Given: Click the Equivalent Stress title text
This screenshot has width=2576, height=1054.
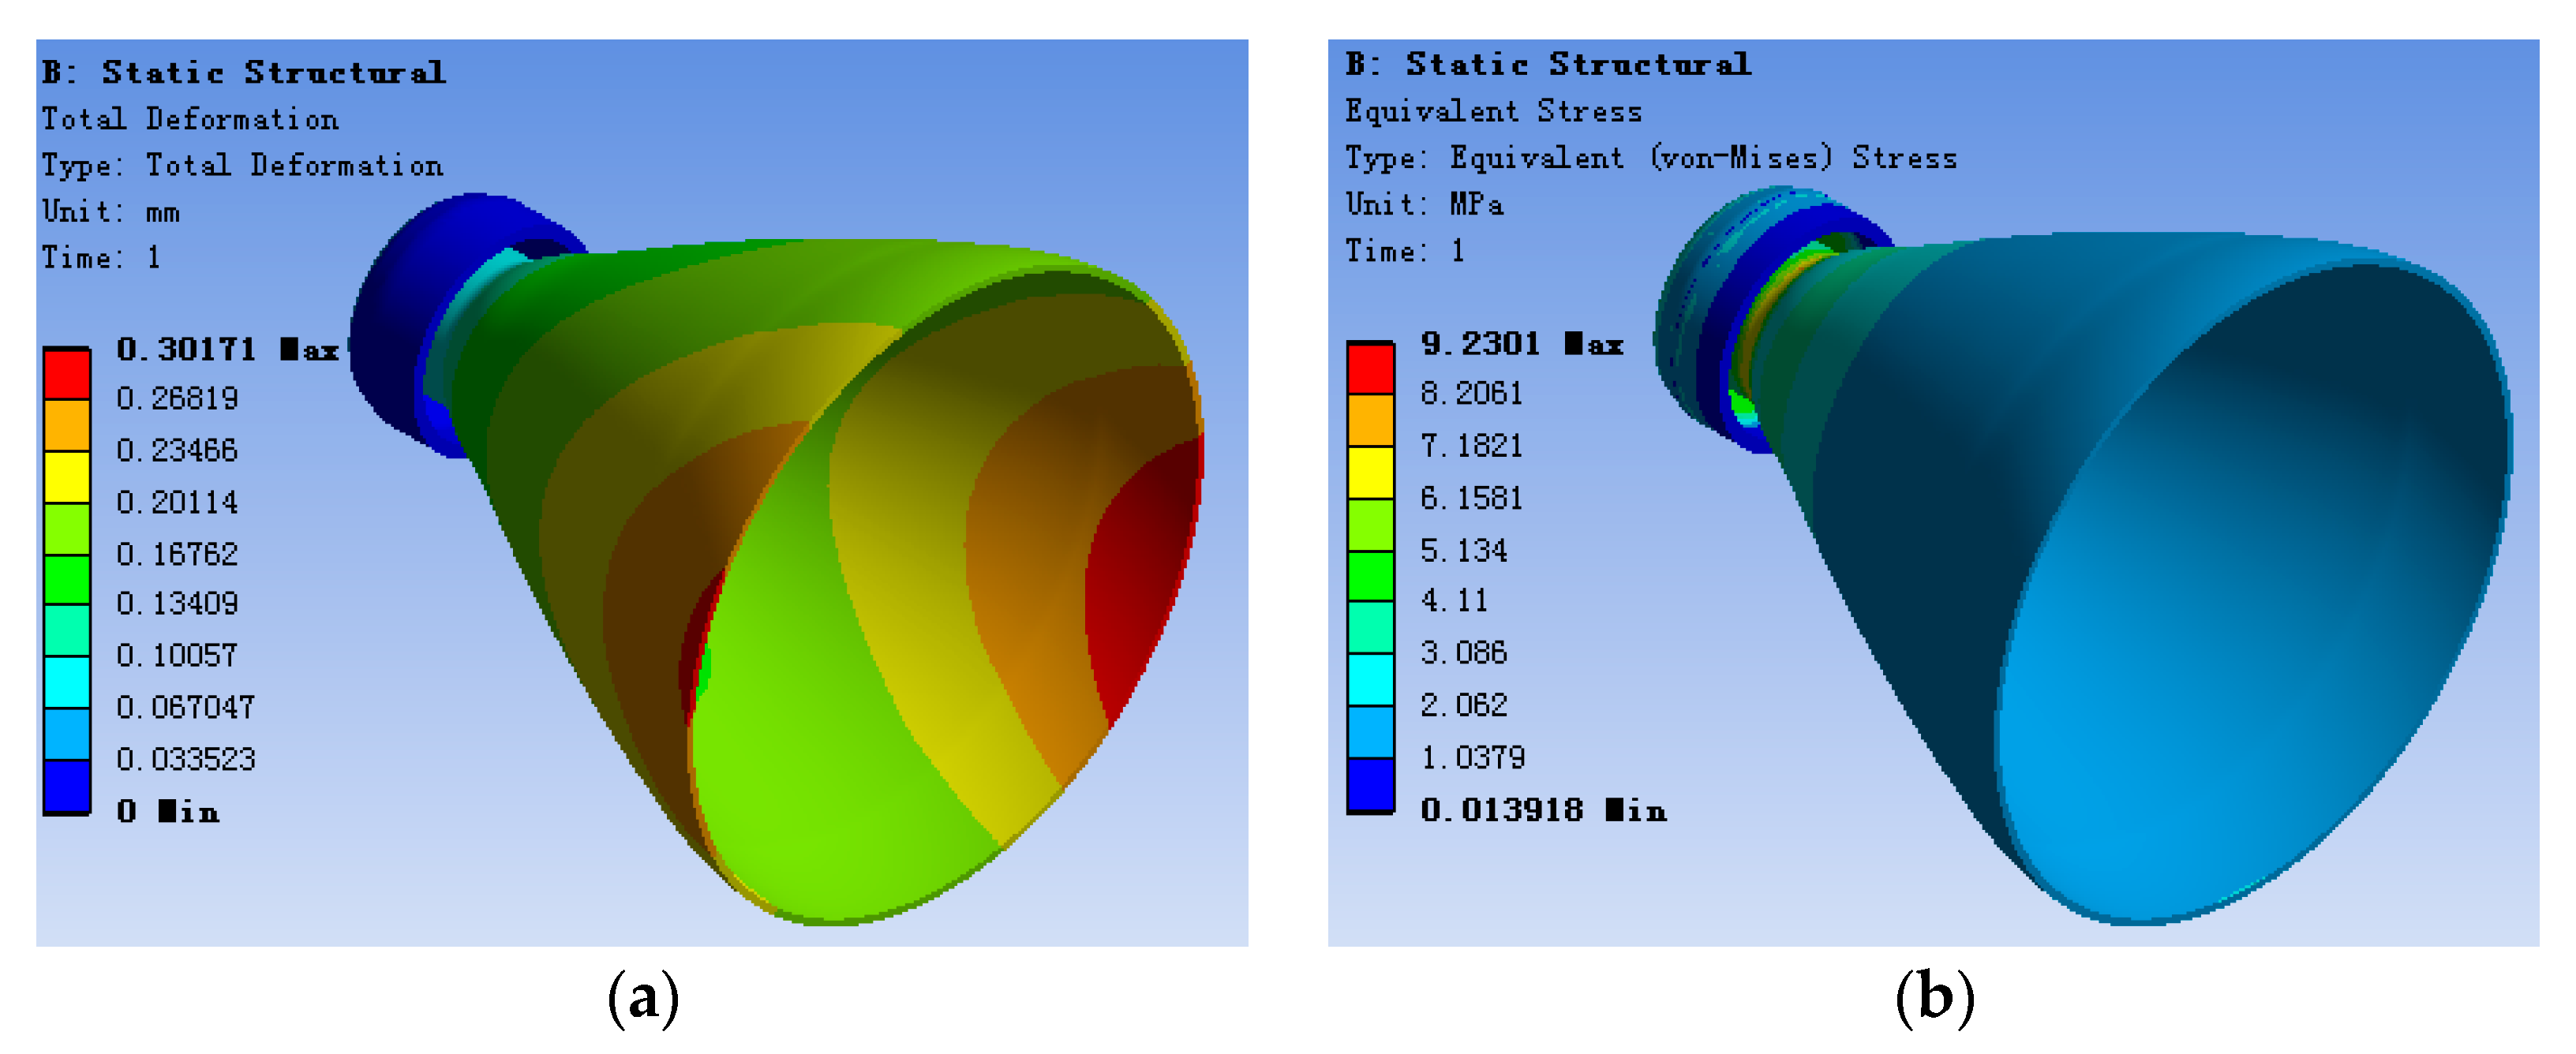Looking at the screenshot, I should click(x=1493, y=111).
